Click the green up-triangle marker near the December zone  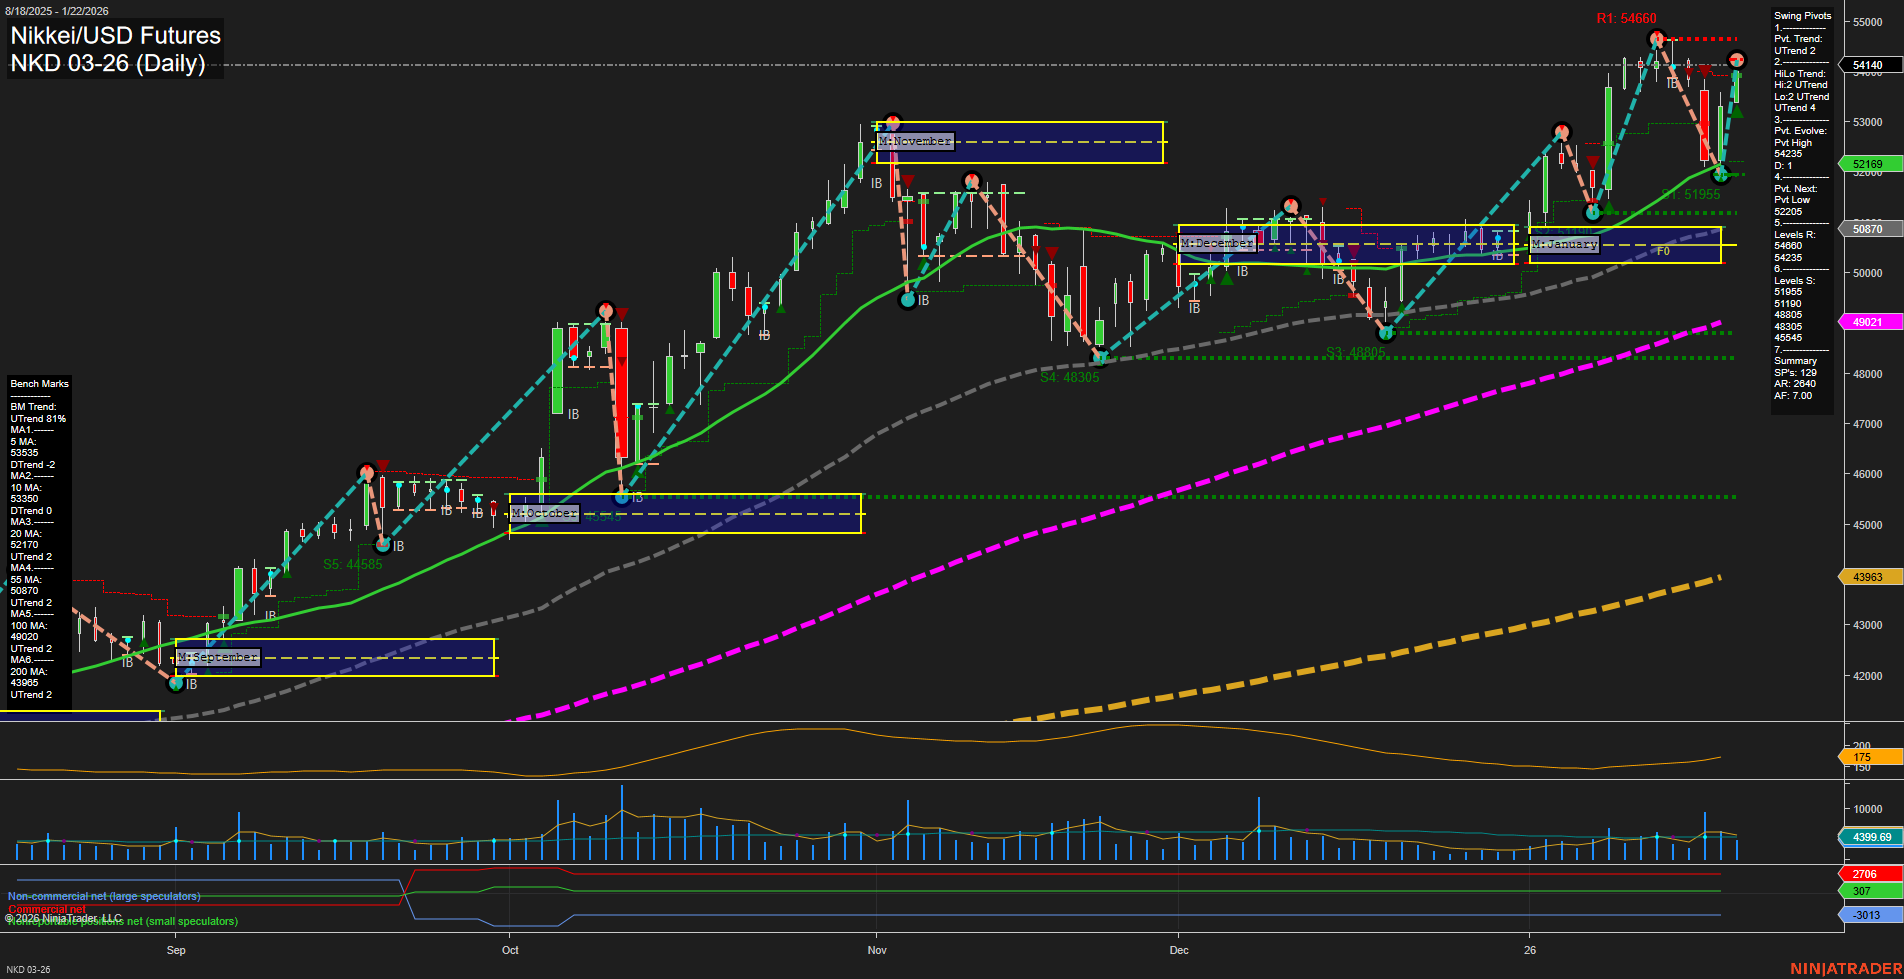click(x=1227, y=278)
